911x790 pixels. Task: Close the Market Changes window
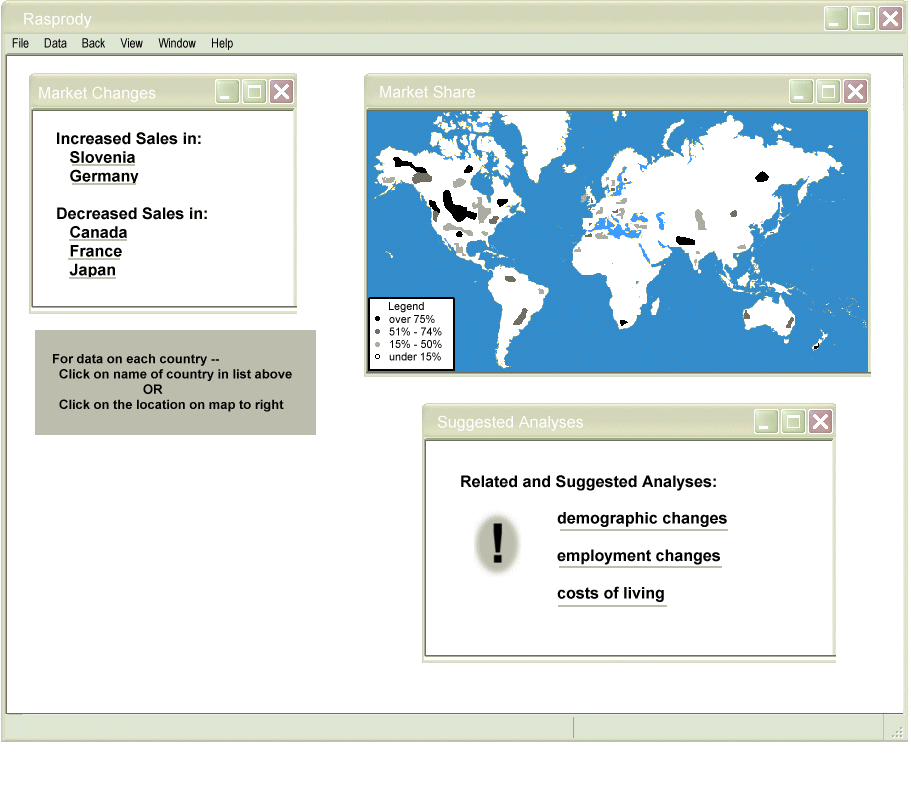click(282, 92)
